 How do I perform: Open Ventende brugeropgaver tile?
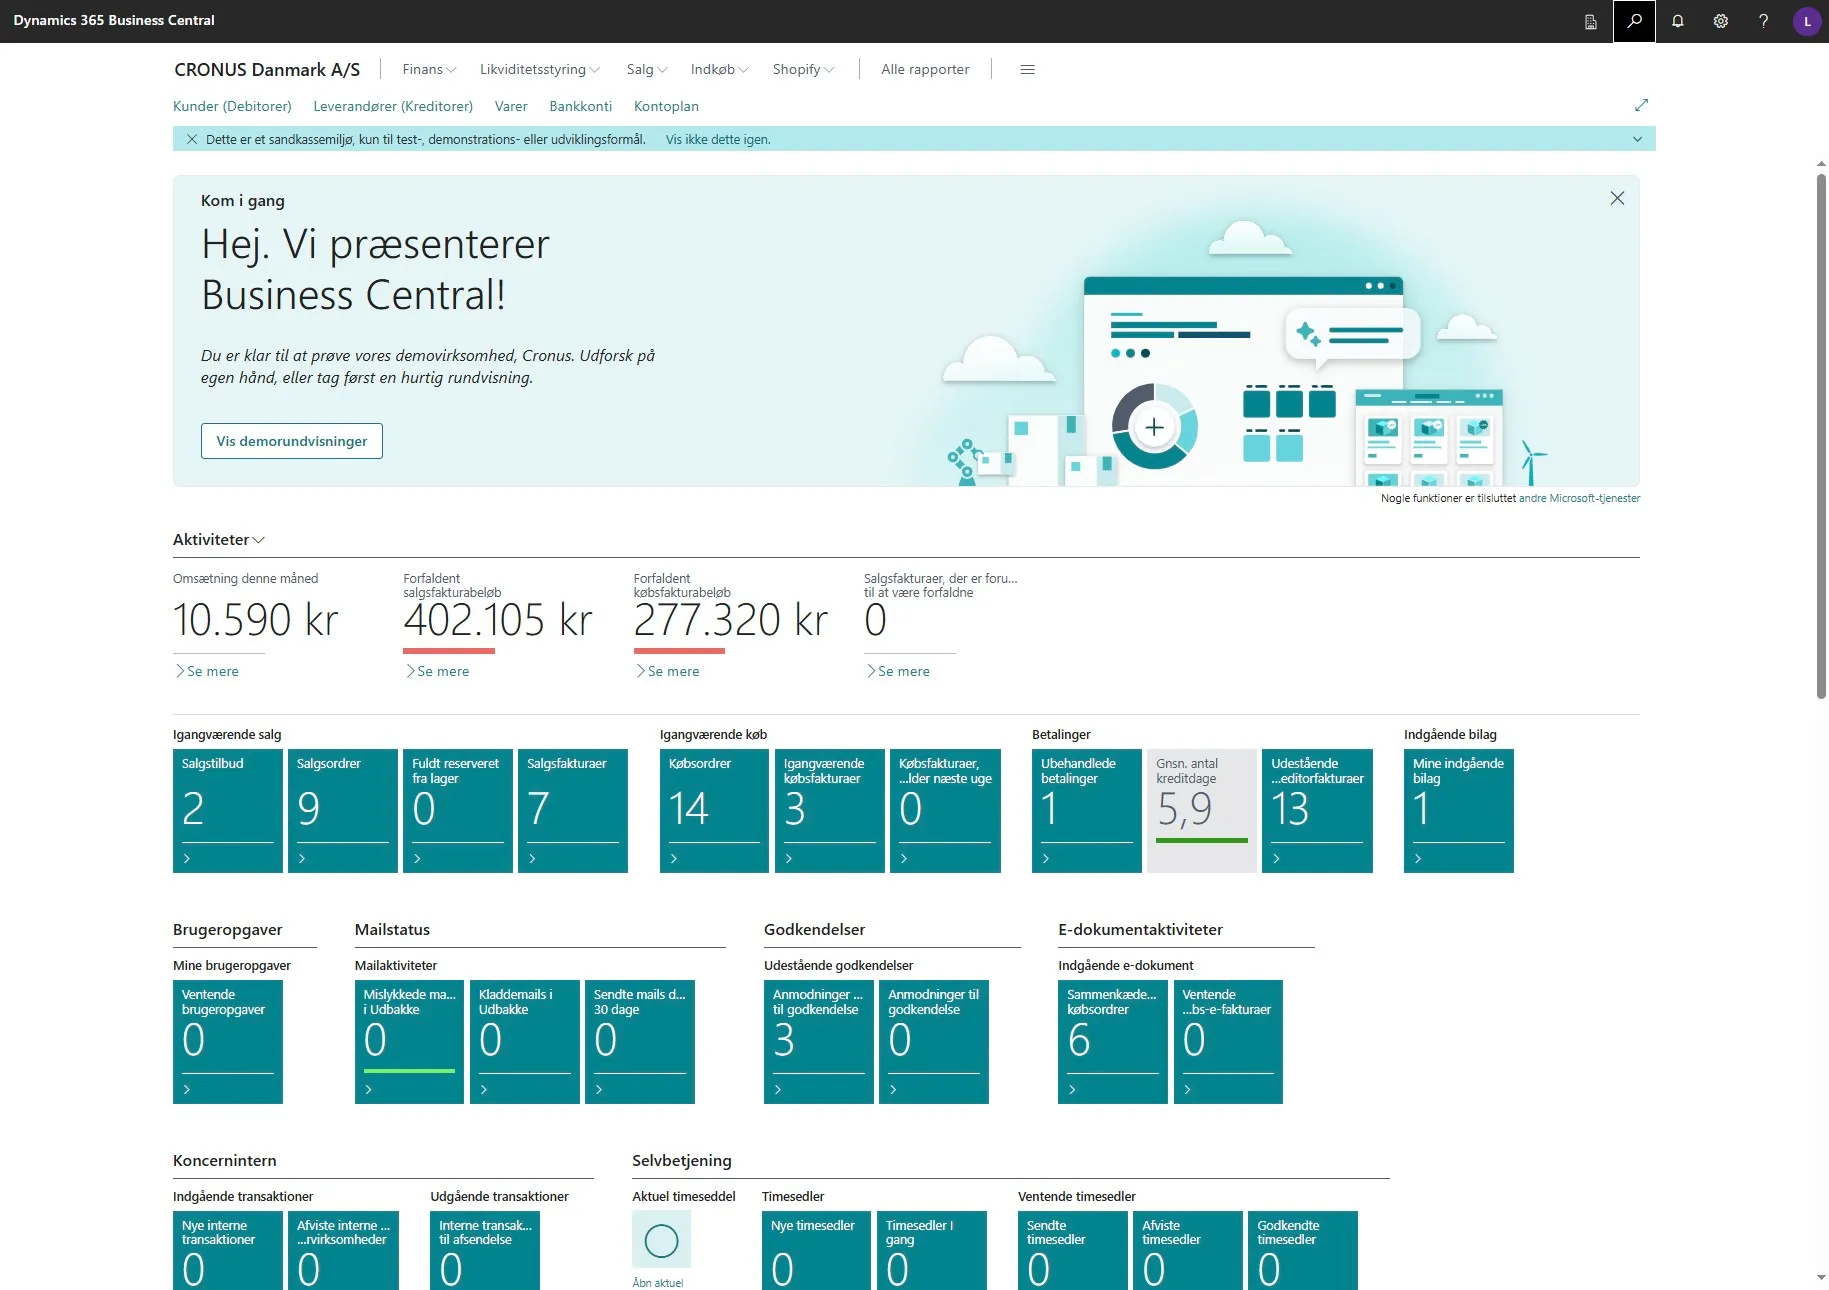coord(228,1042)
